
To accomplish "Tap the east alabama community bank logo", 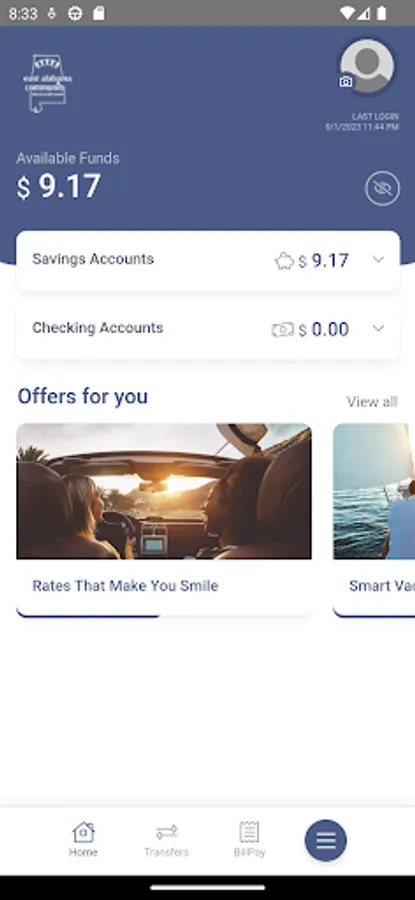I will click(48, 83).
